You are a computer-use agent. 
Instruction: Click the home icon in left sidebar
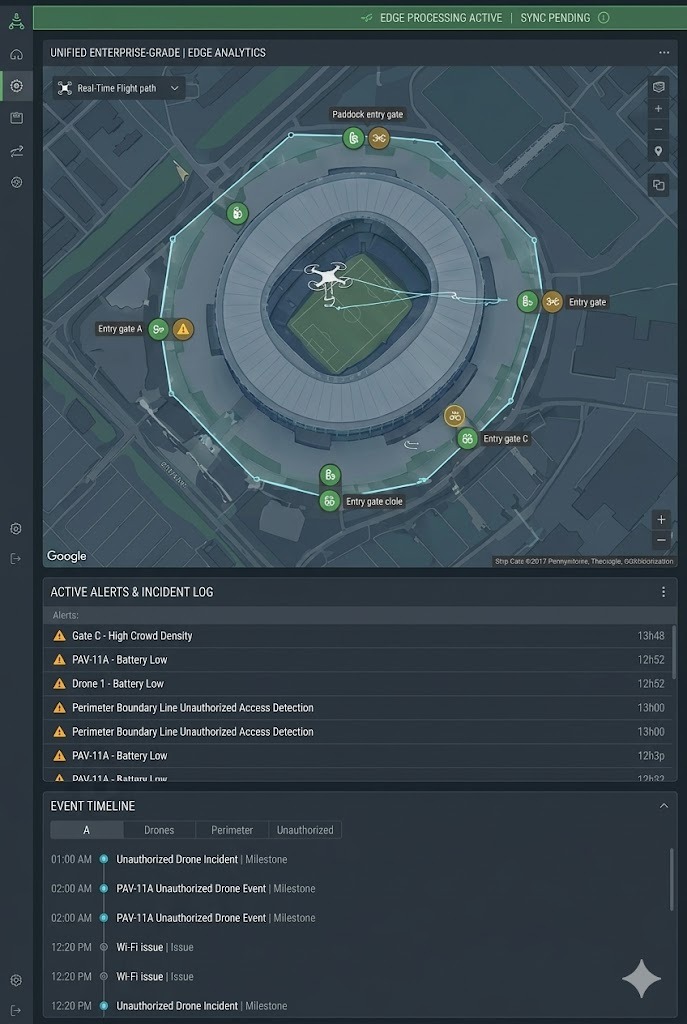point(16,54)
